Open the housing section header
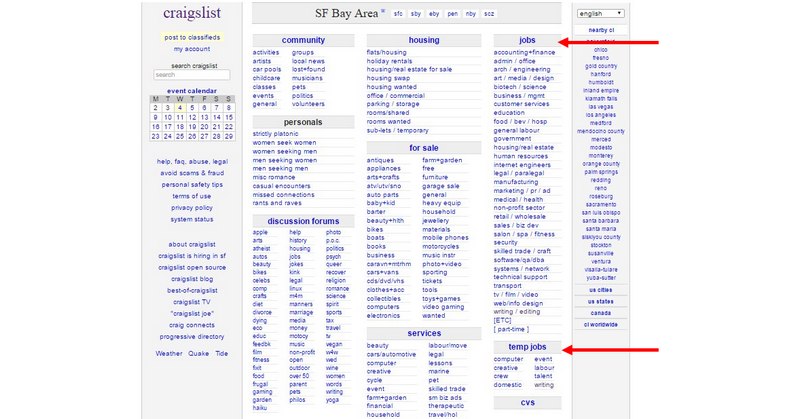This screenshot has height=419, width=800. pos(423,40)
